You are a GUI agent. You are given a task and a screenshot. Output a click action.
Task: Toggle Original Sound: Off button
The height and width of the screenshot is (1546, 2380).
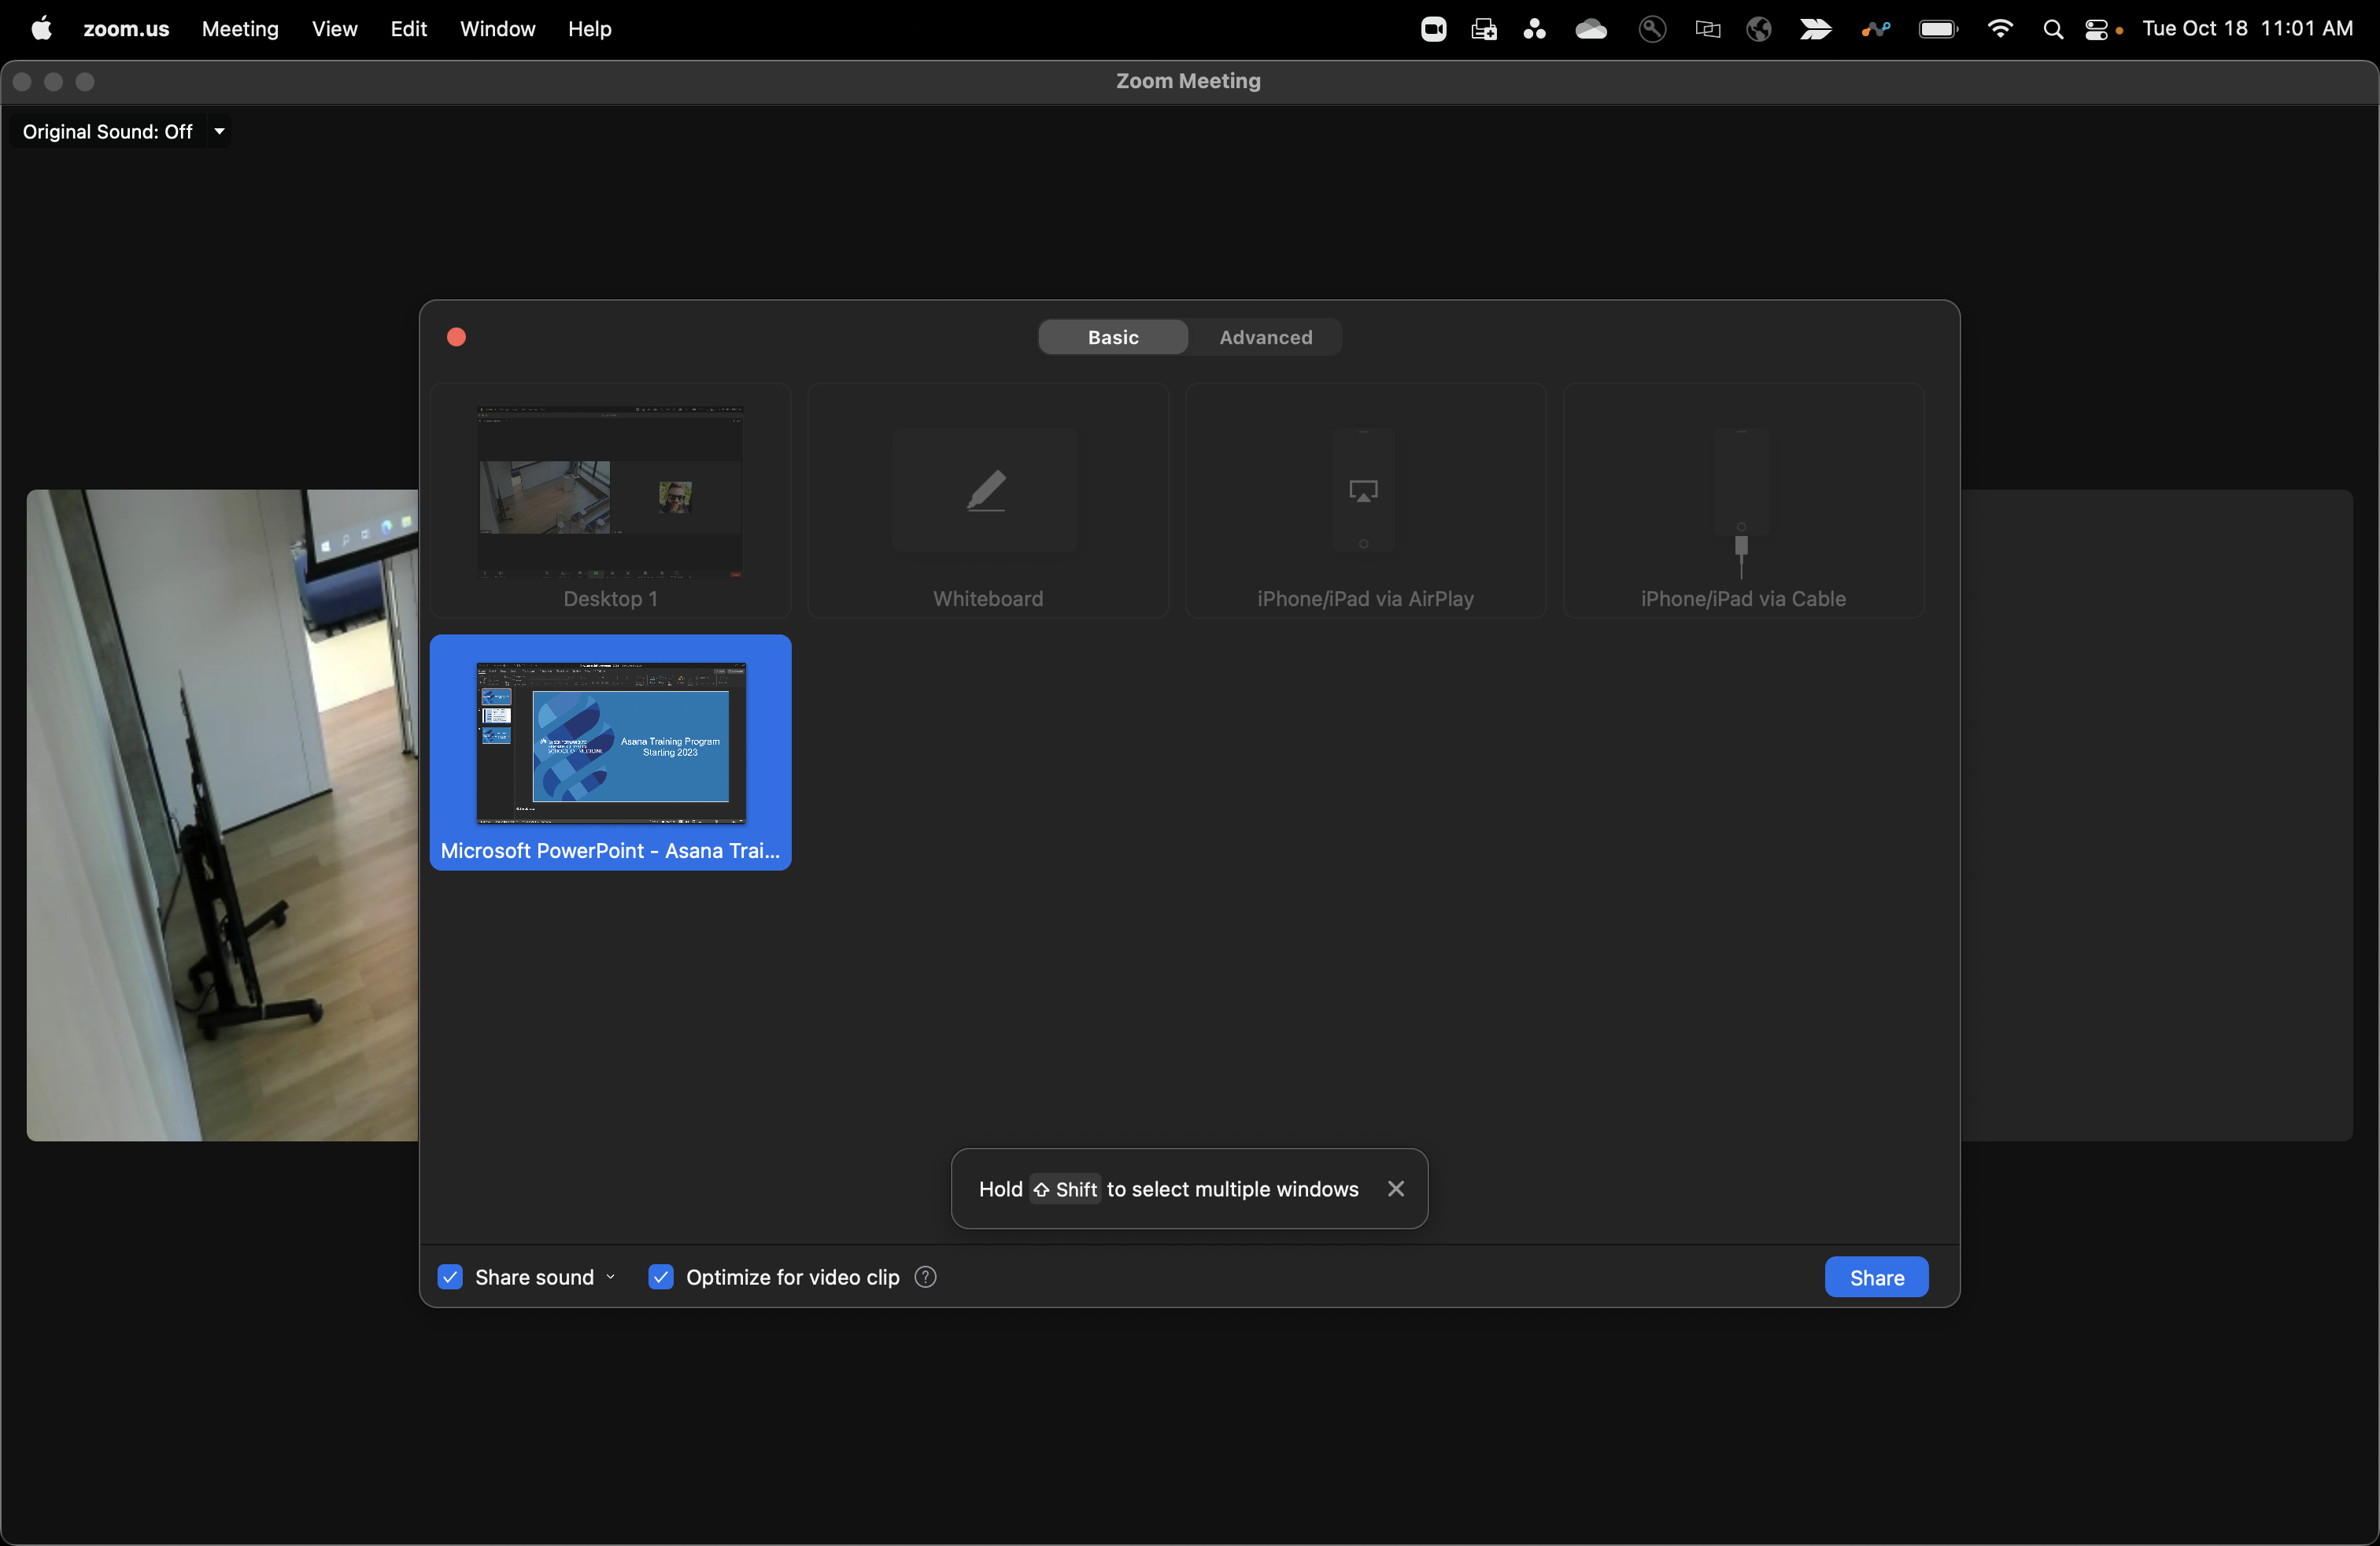click(107, 131)
